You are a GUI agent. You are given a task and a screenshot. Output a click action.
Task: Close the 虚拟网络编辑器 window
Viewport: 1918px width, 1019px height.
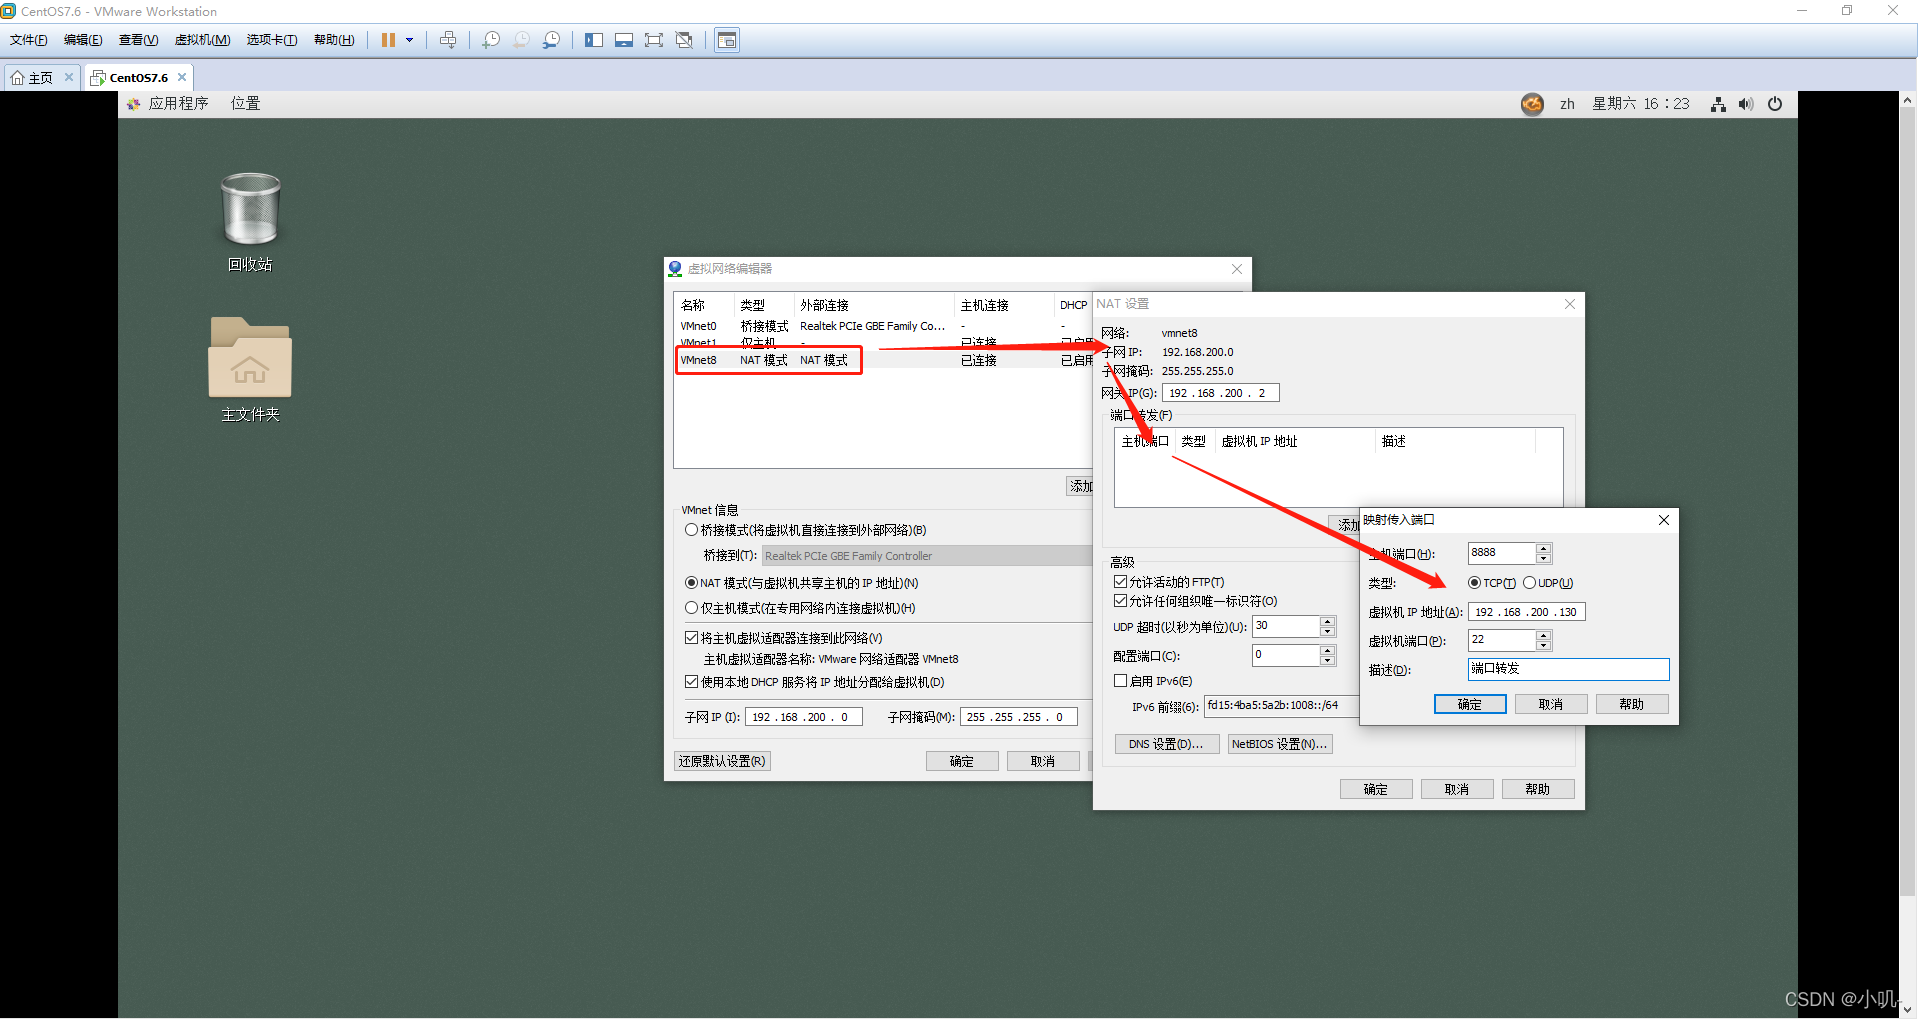click(1237, 269)
